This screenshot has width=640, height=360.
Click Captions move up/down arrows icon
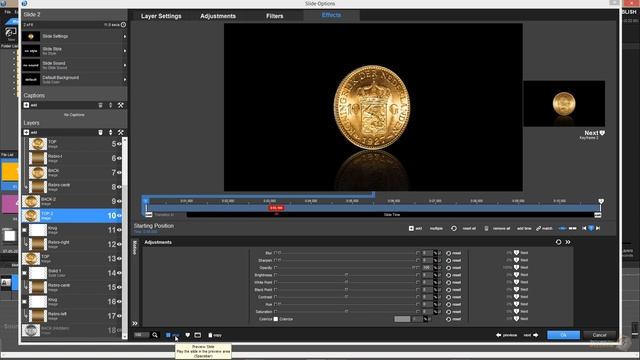click(111, 105)
